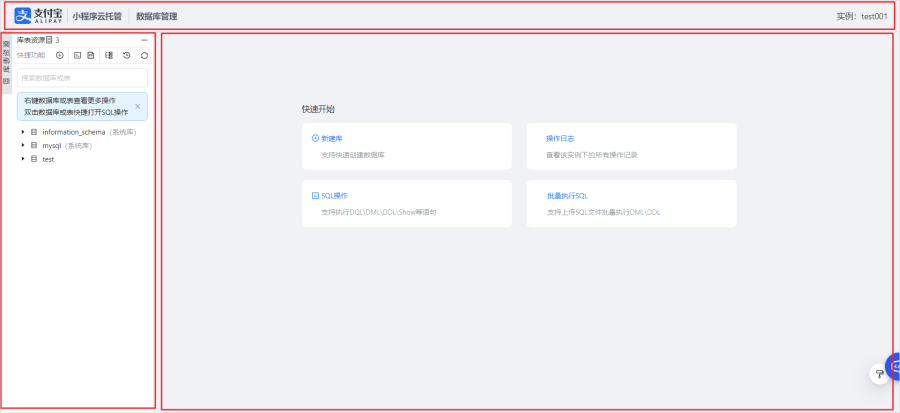Select 数据库管理 in the header

coord(157,17)
